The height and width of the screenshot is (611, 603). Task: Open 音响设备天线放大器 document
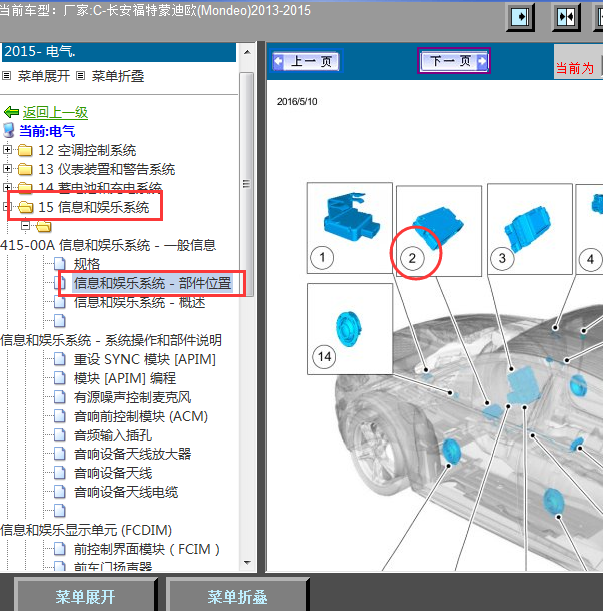coord(133,454)
